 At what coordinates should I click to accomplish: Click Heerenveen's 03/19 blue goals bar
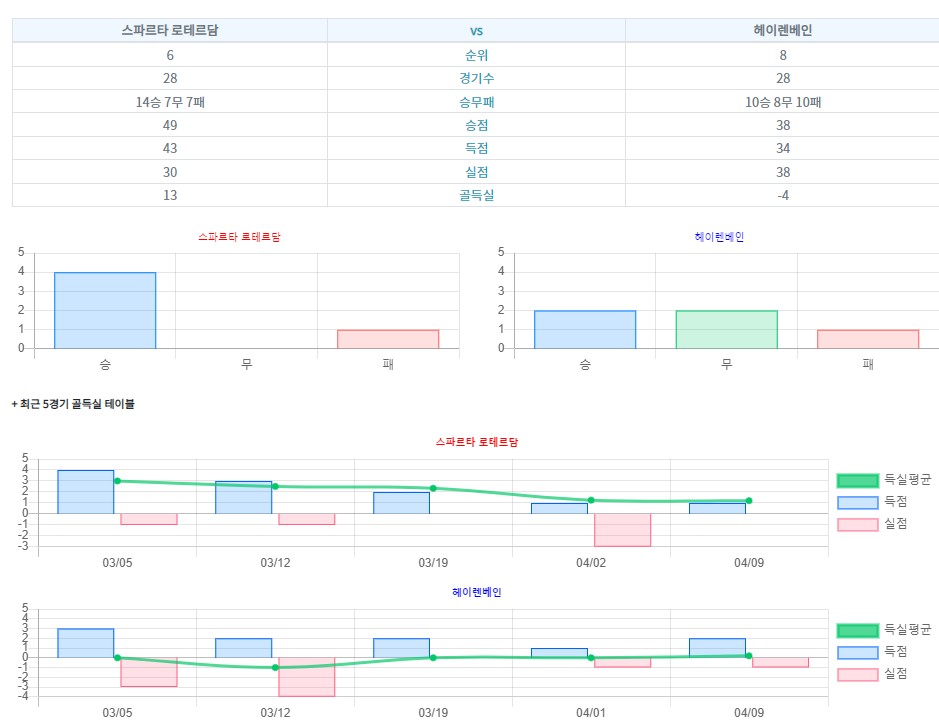401,648
